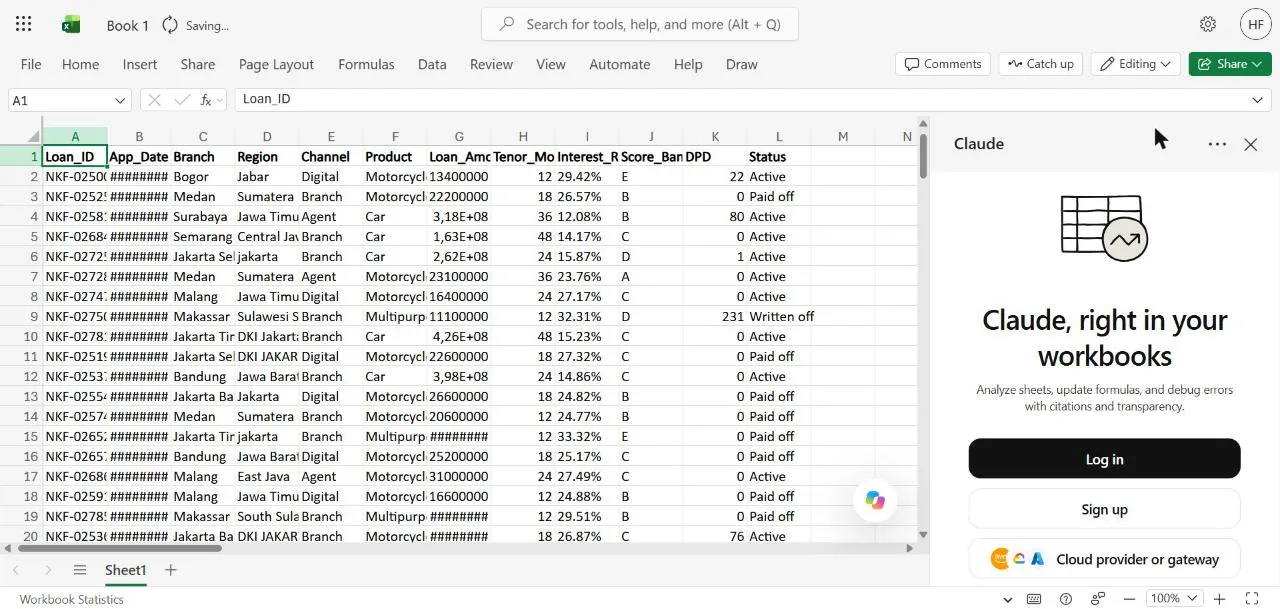Go to previous sheet arrow
Screen dimensions: 1280x609
point(17,570)
